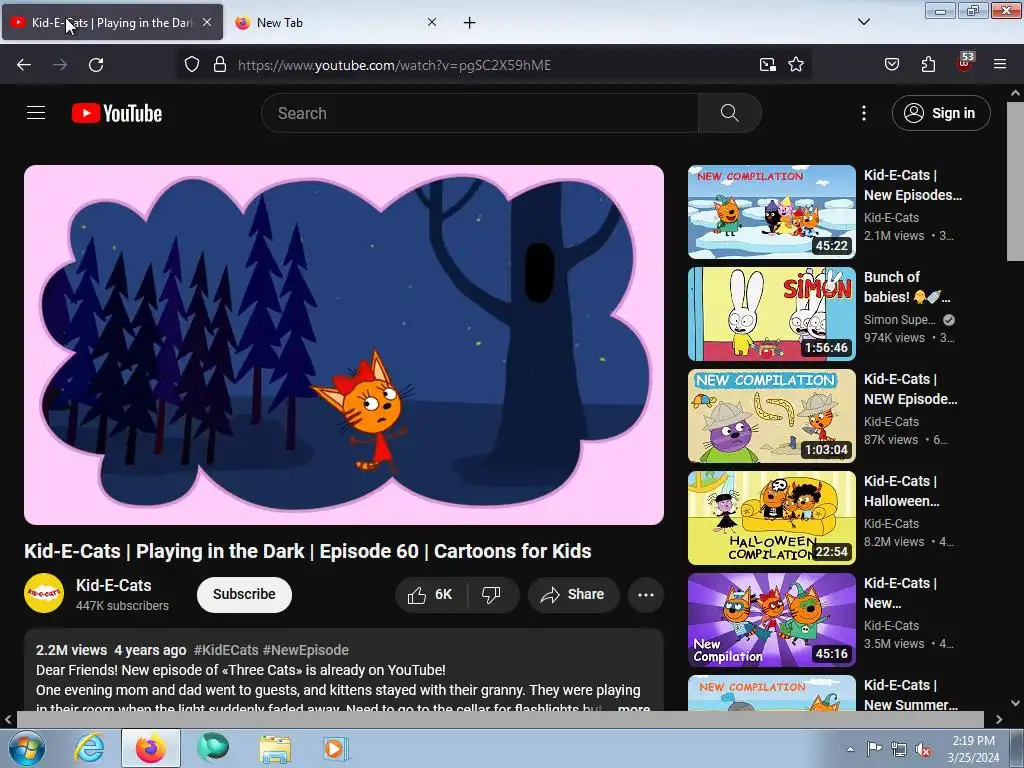Click 447K subscribers text
Screen dimensions: 1024x768
[x=122, y=606]
